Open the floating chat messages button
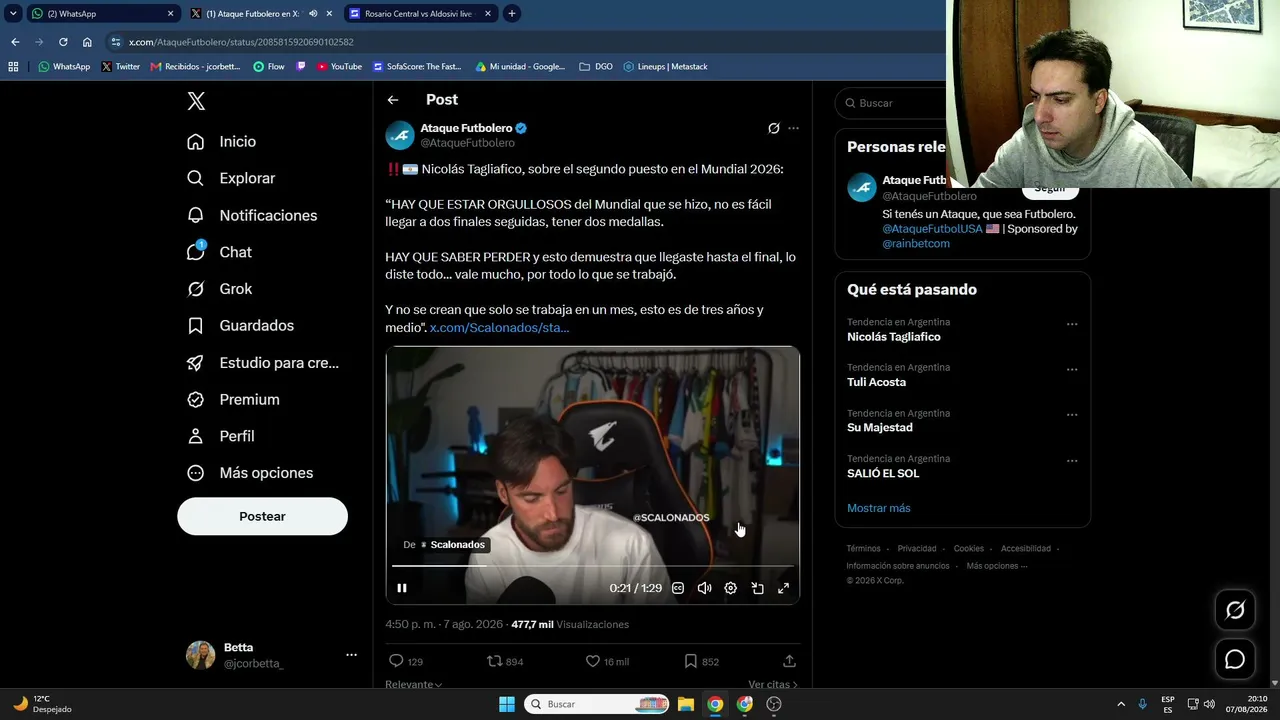 tap(1235, 659)
